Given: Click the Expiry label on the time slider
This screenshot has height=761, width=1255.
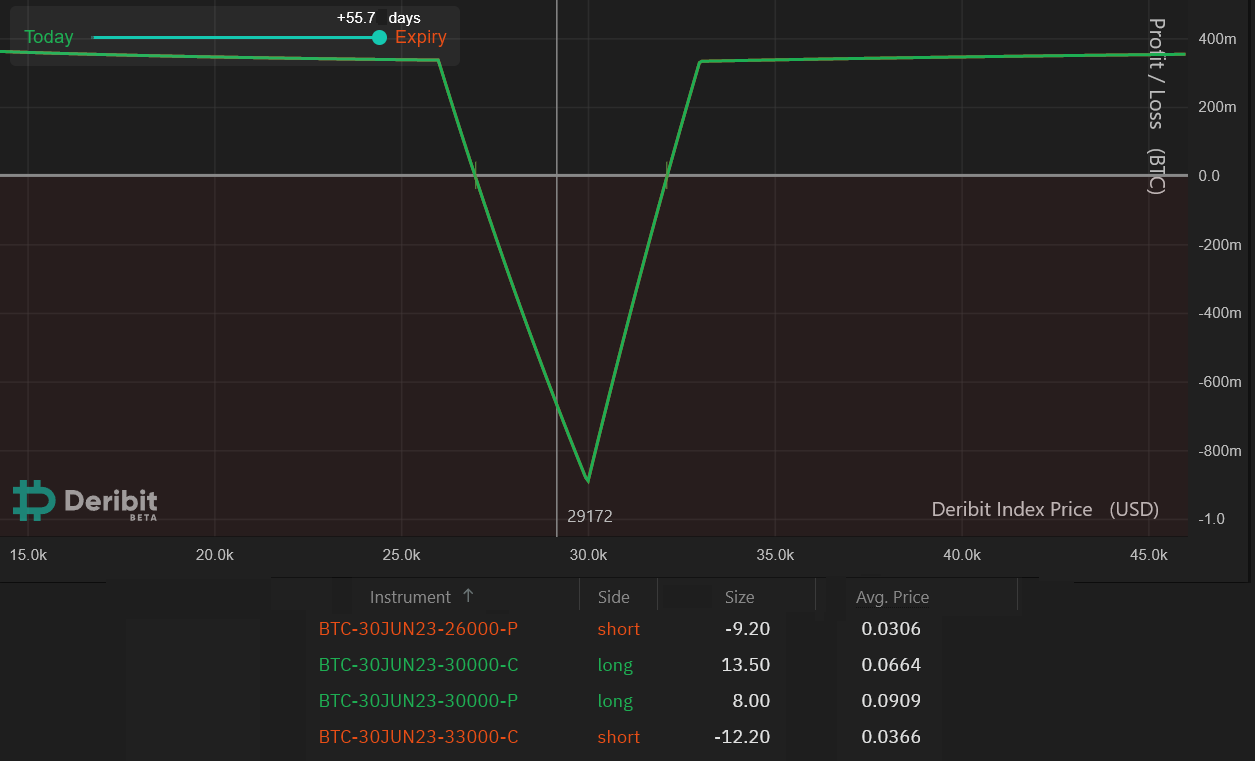Looking at the screenshot, I should (x=420, y=37).
